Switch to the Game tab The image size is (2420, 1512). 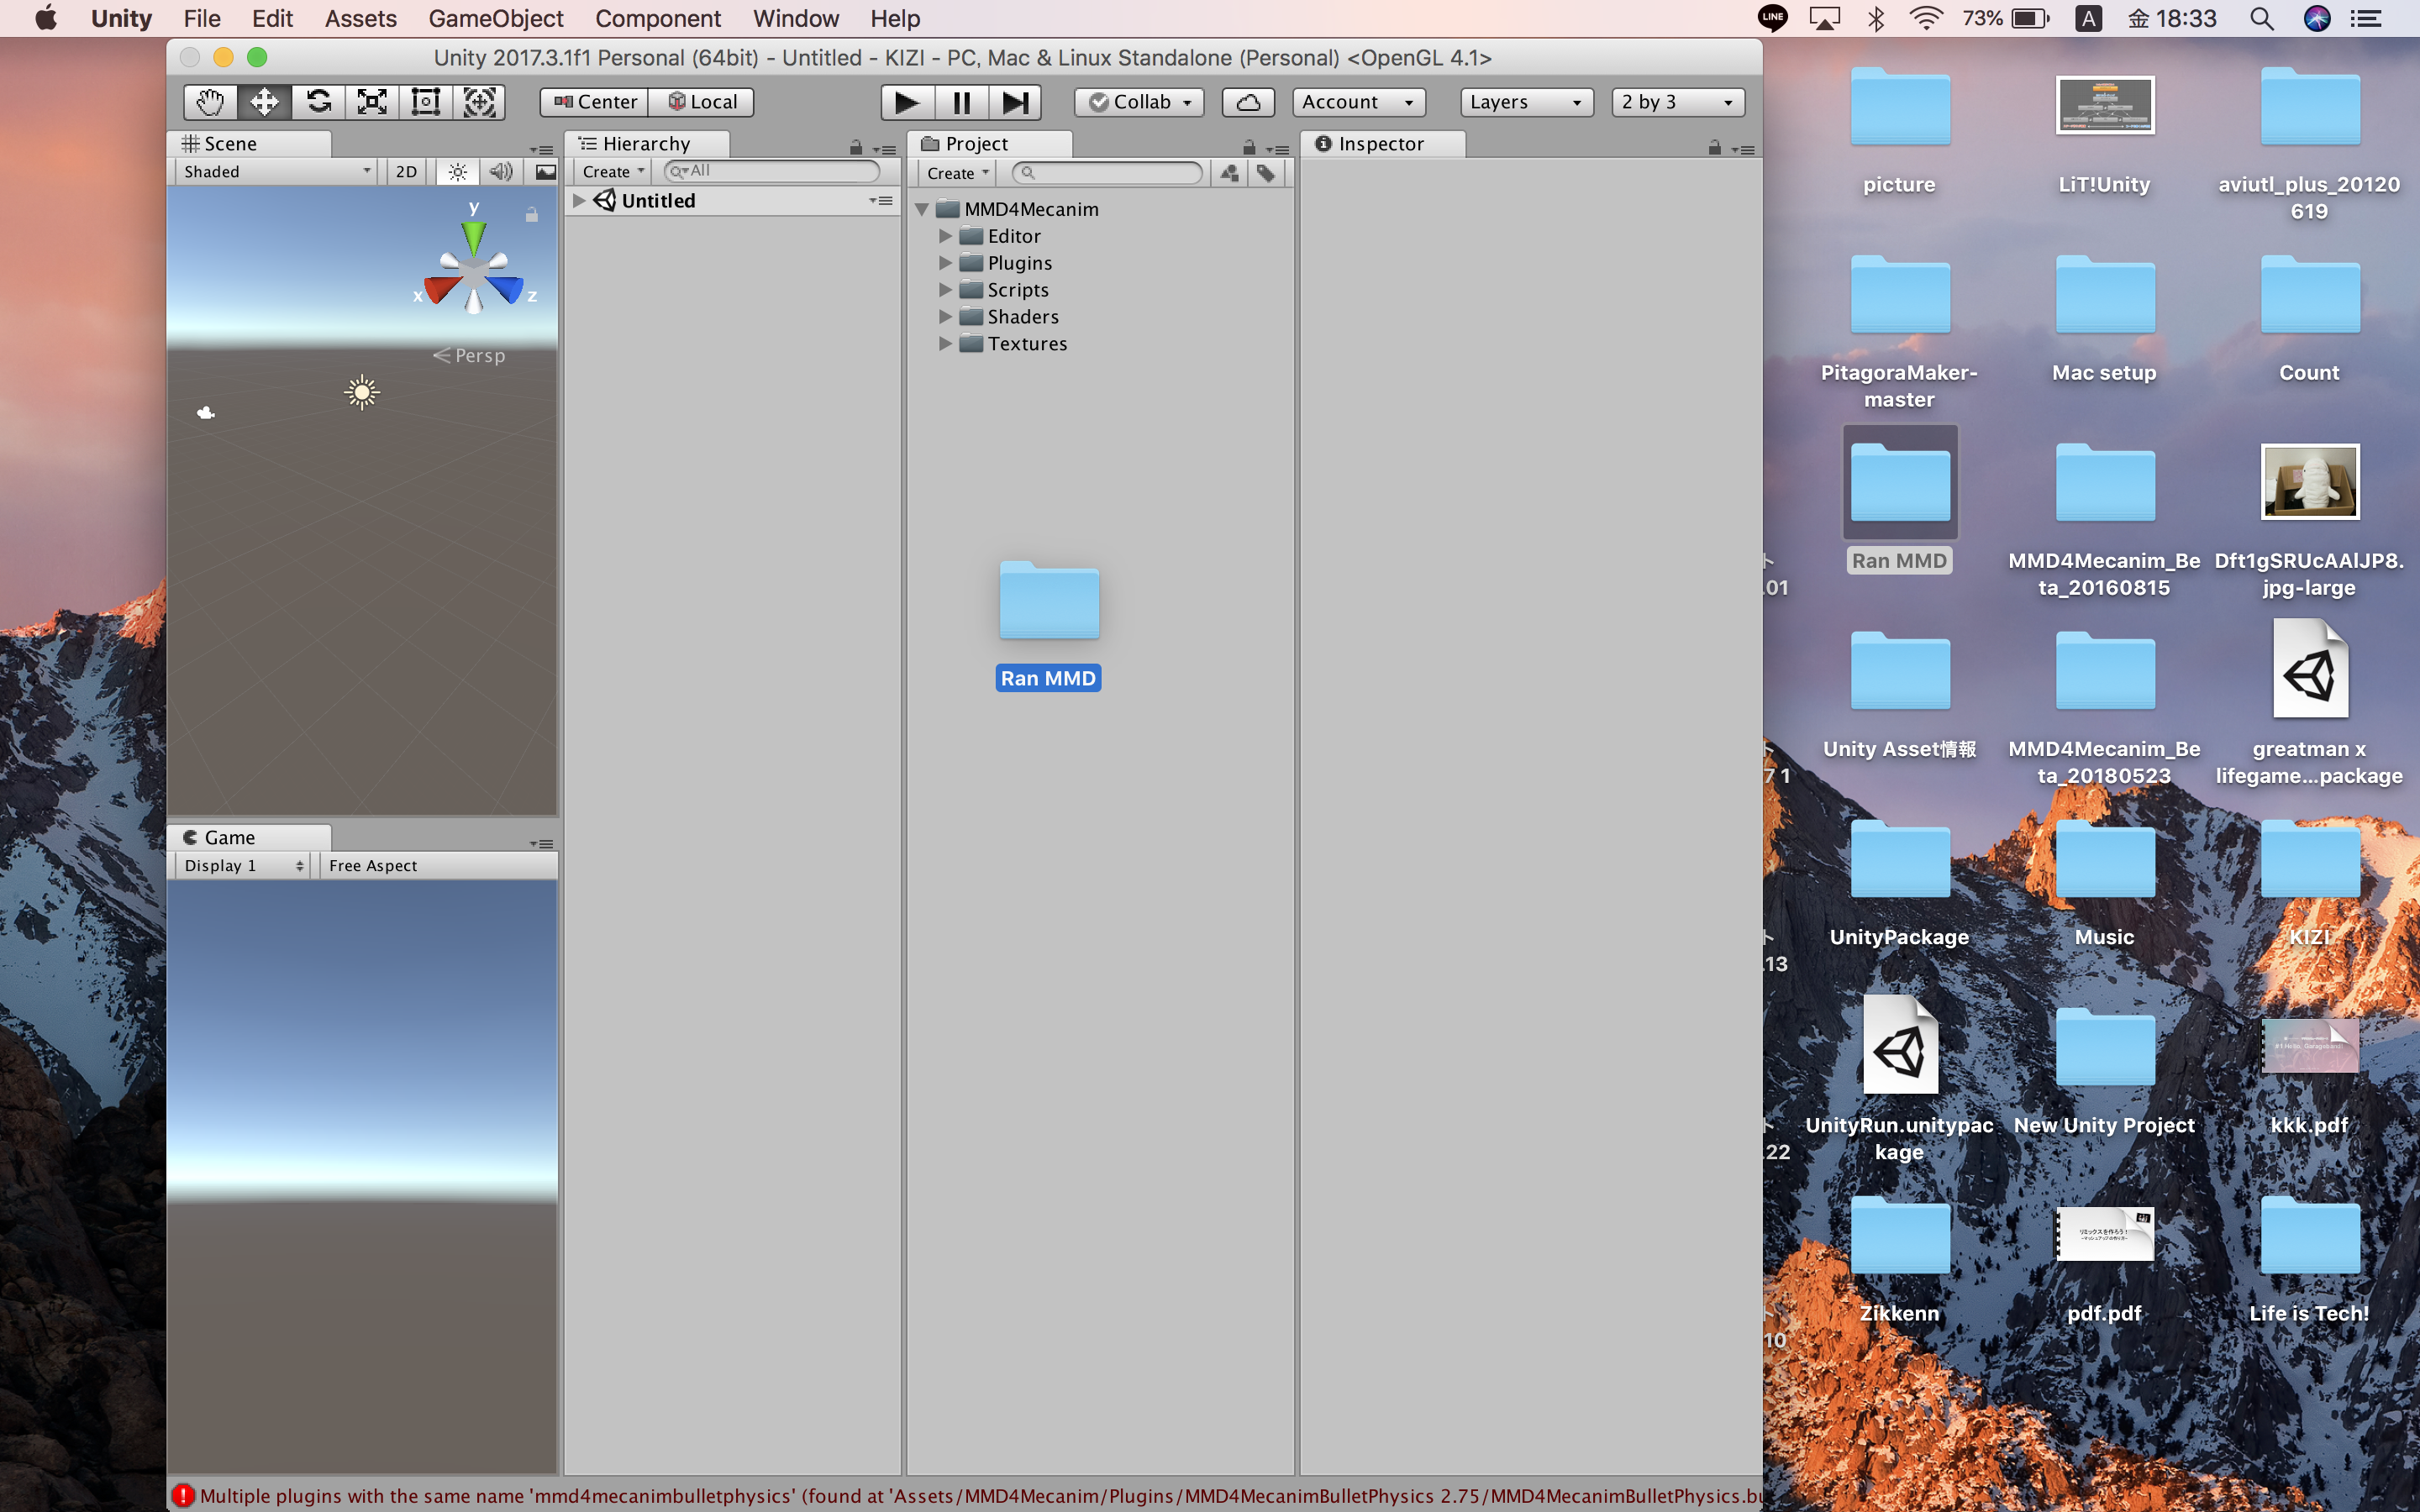(249, 838)
